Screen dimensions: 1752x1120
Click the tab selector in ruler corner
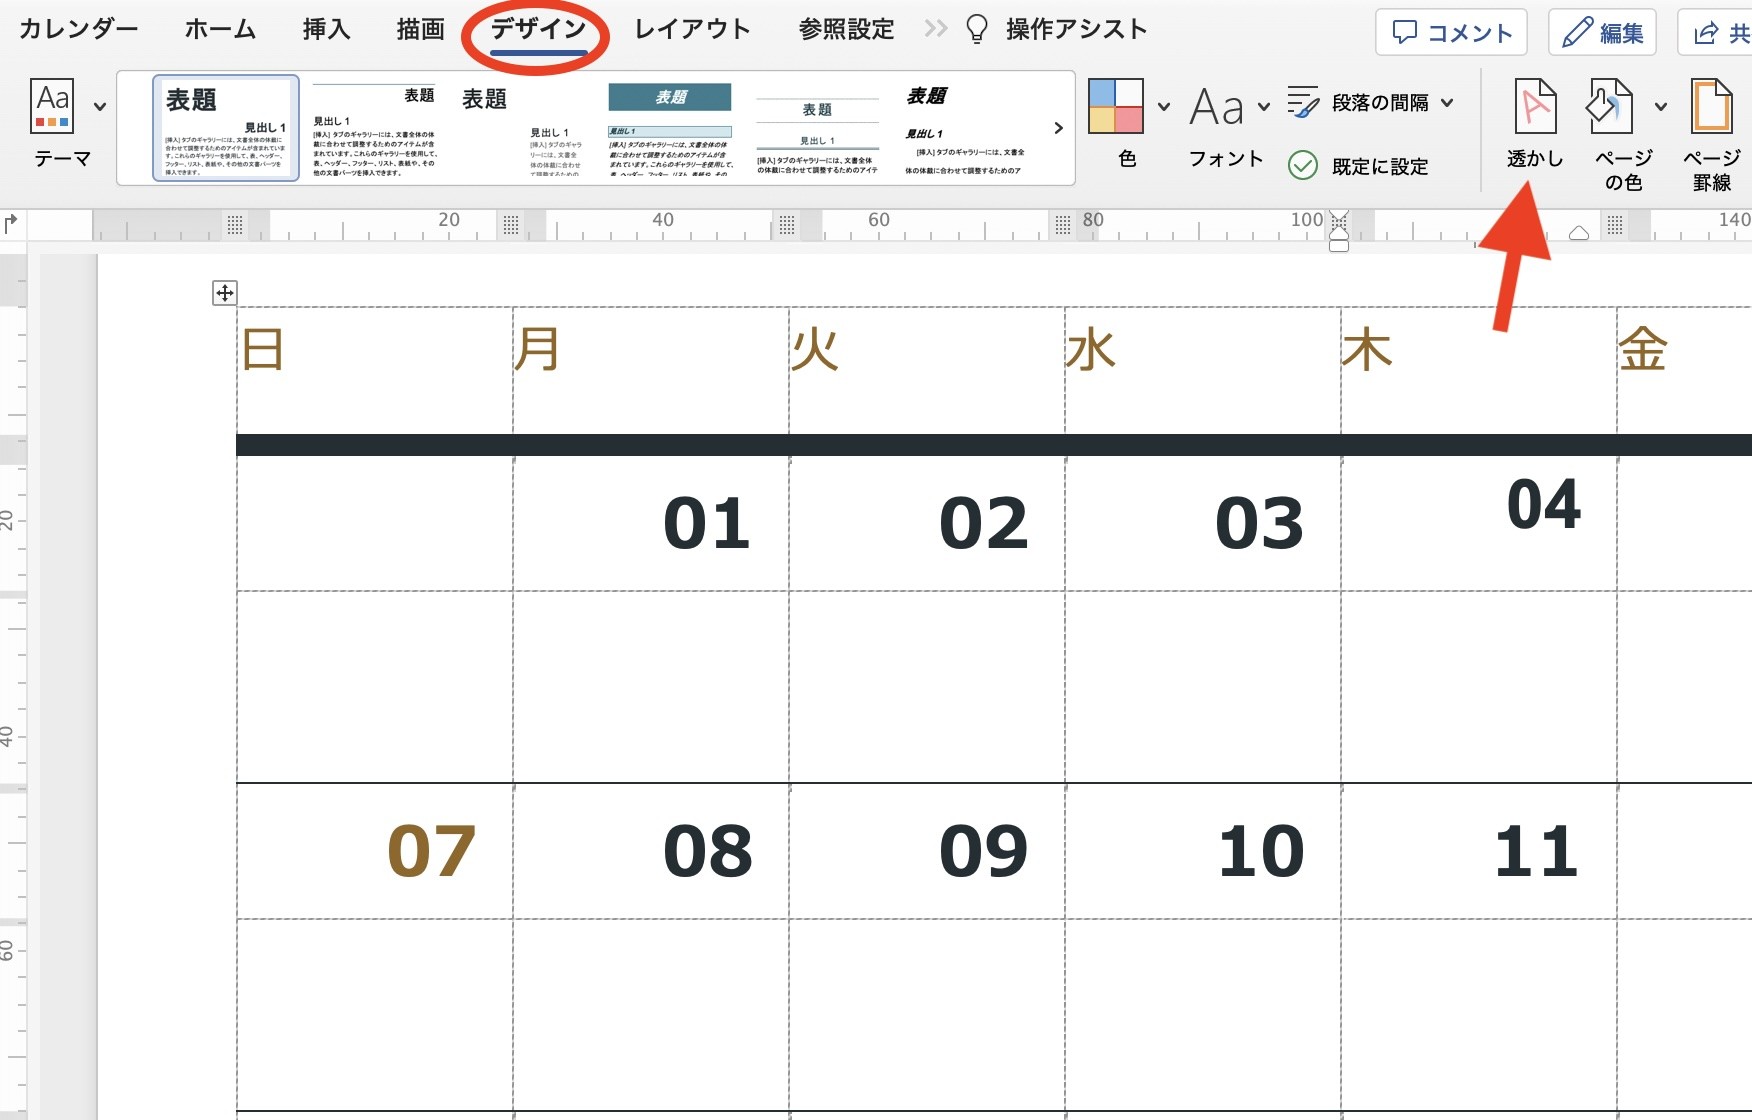coord(11,223)
